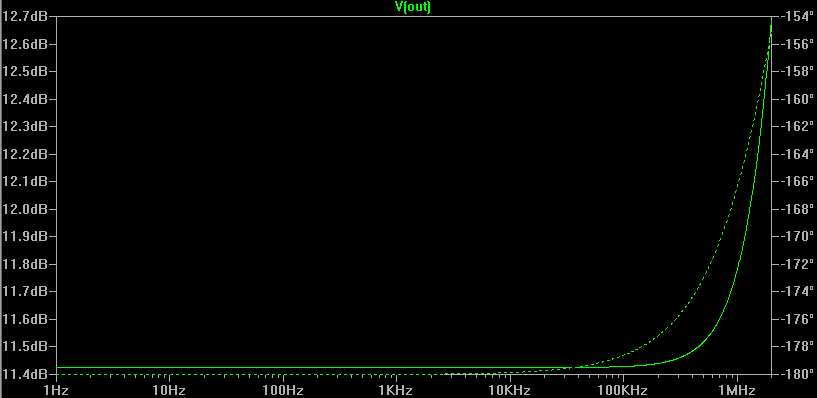Click the 100Hz frequency axis label
The height and width of the screenshot is (398, 817).
click(282, 390)
